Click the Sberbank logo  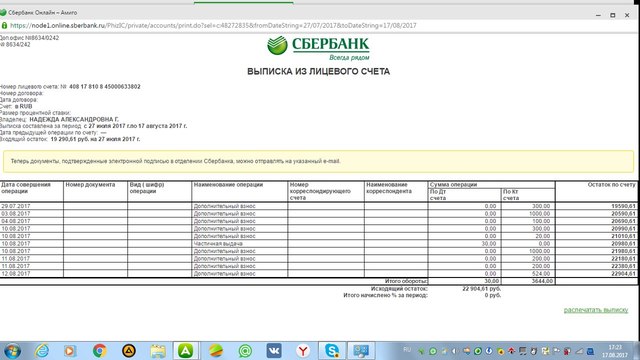pyautogui.click(x=318, y=48)
